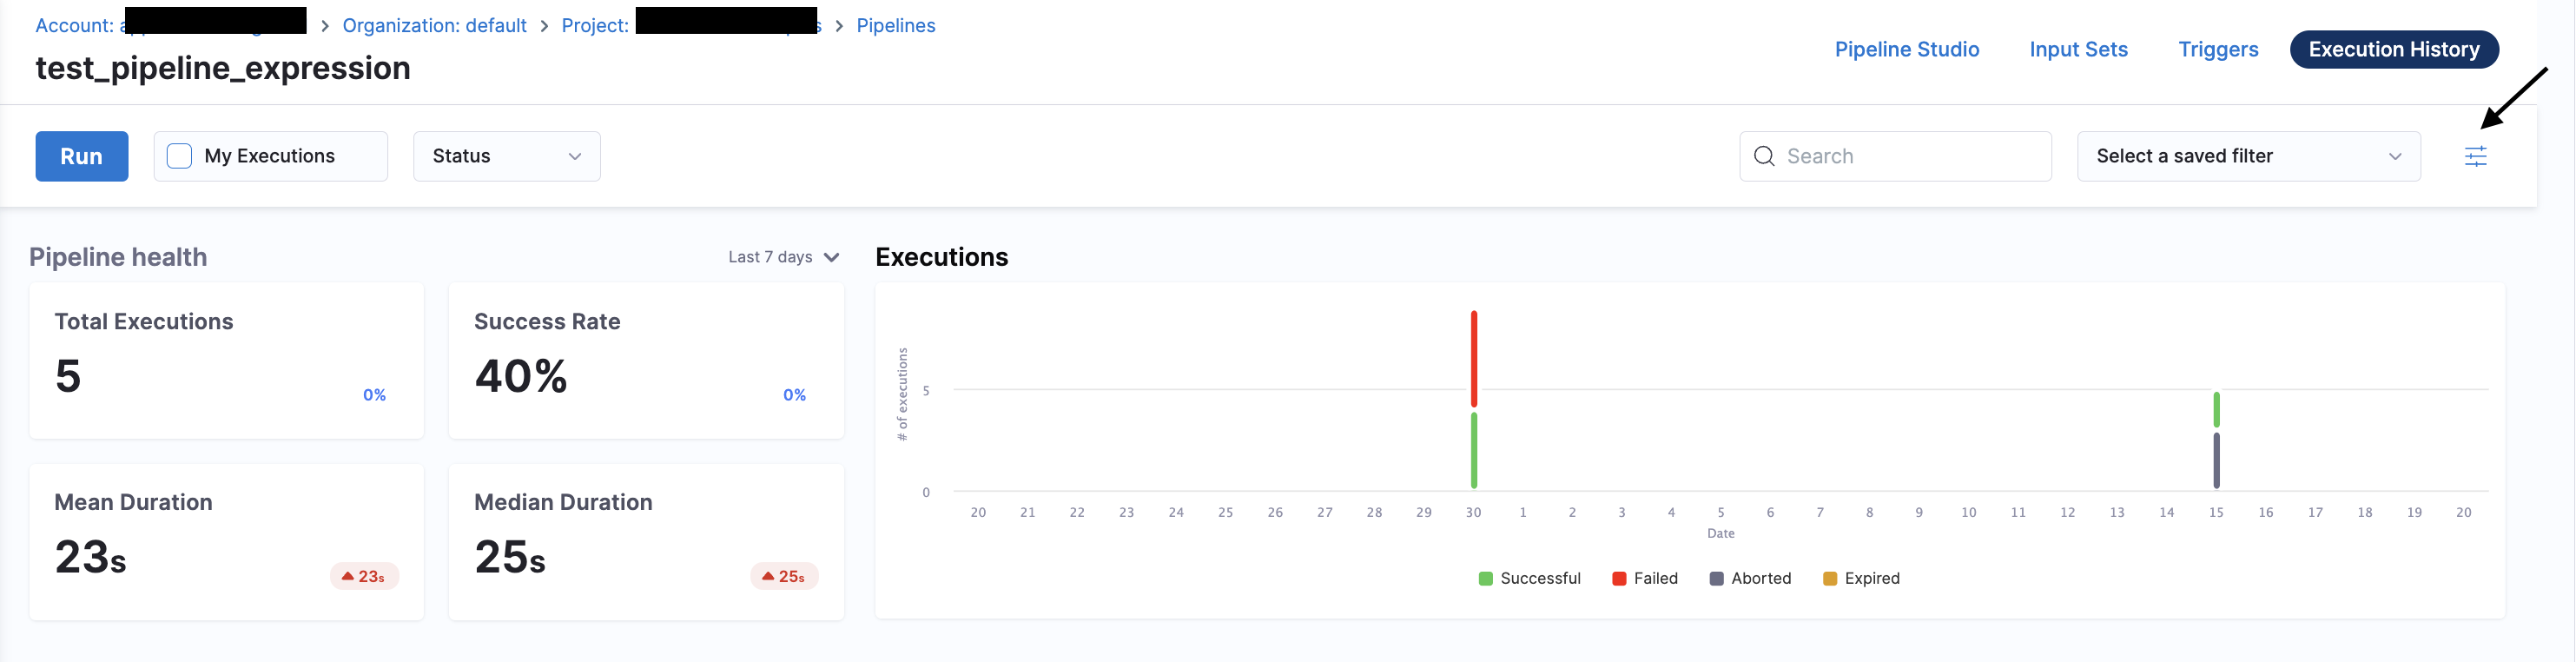The image size is (2576, 662).
Task: Switch to the Pipeline Studio tab
Action: click(x=1906, y=49)
